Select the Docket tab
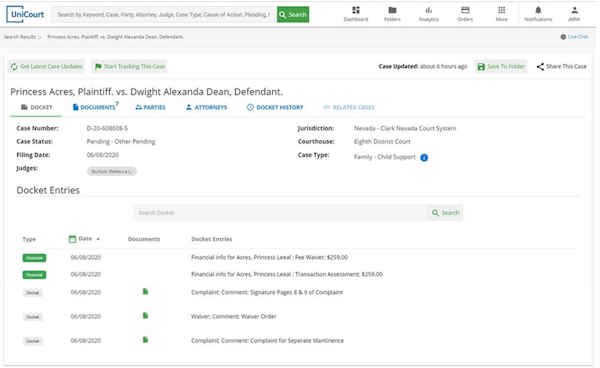Screen dimensions: 600x368 click(36, 107)
